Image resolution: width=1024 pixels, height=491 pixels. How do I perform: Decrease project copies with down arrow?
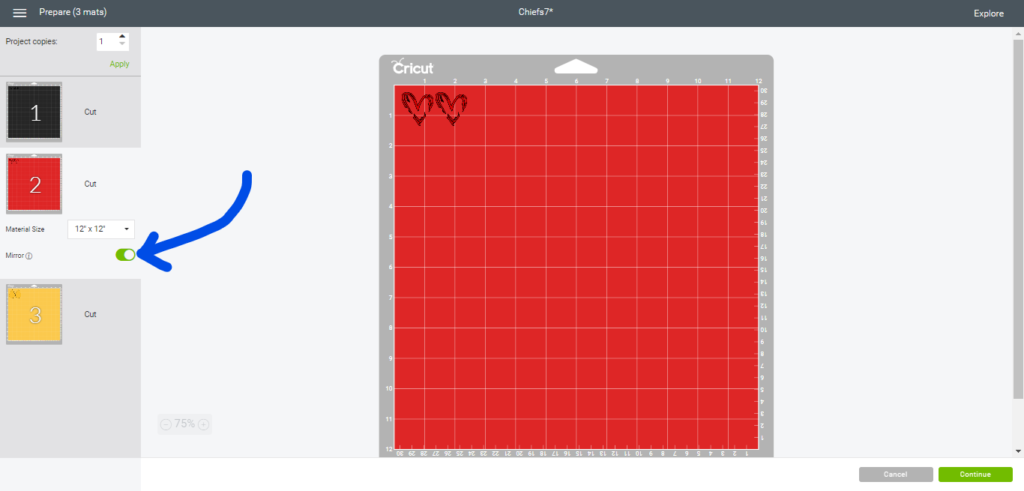[x=122, y=45]
